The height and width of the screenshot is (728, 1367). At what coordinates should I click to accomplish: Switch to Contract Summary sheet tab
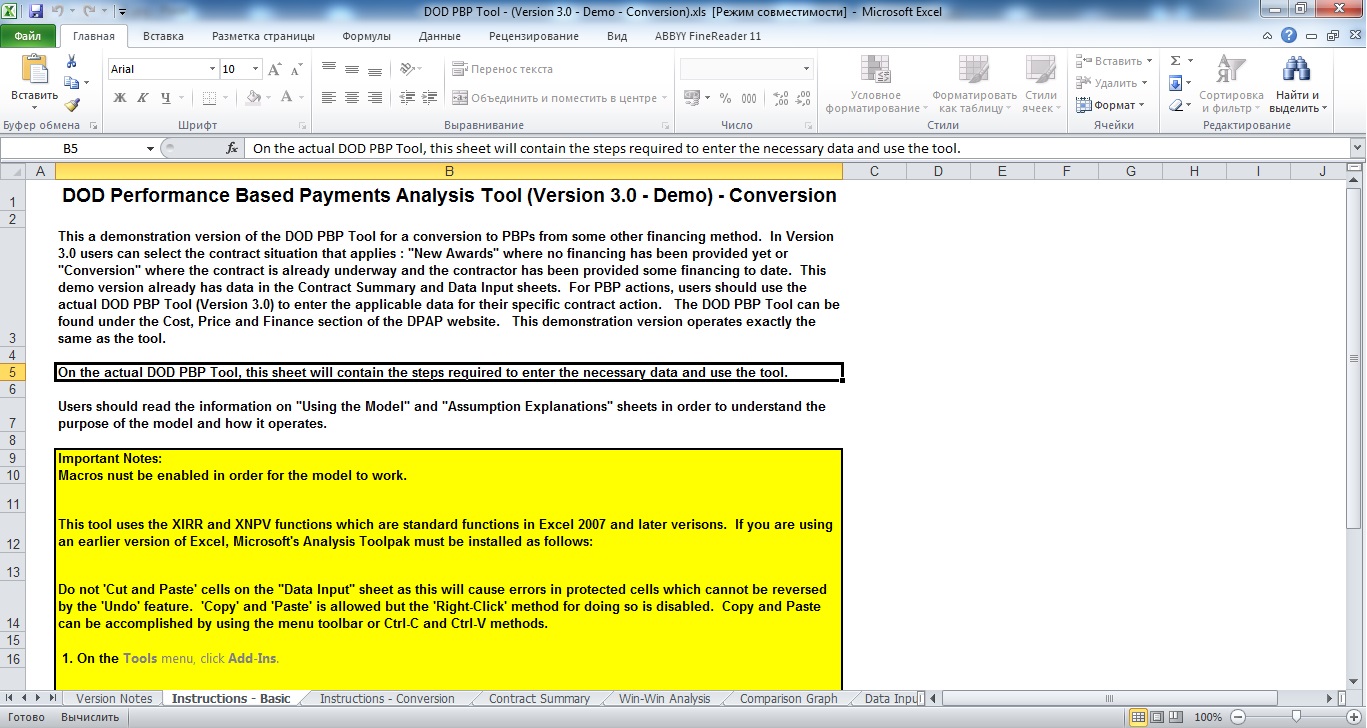[x=539, y=699]
